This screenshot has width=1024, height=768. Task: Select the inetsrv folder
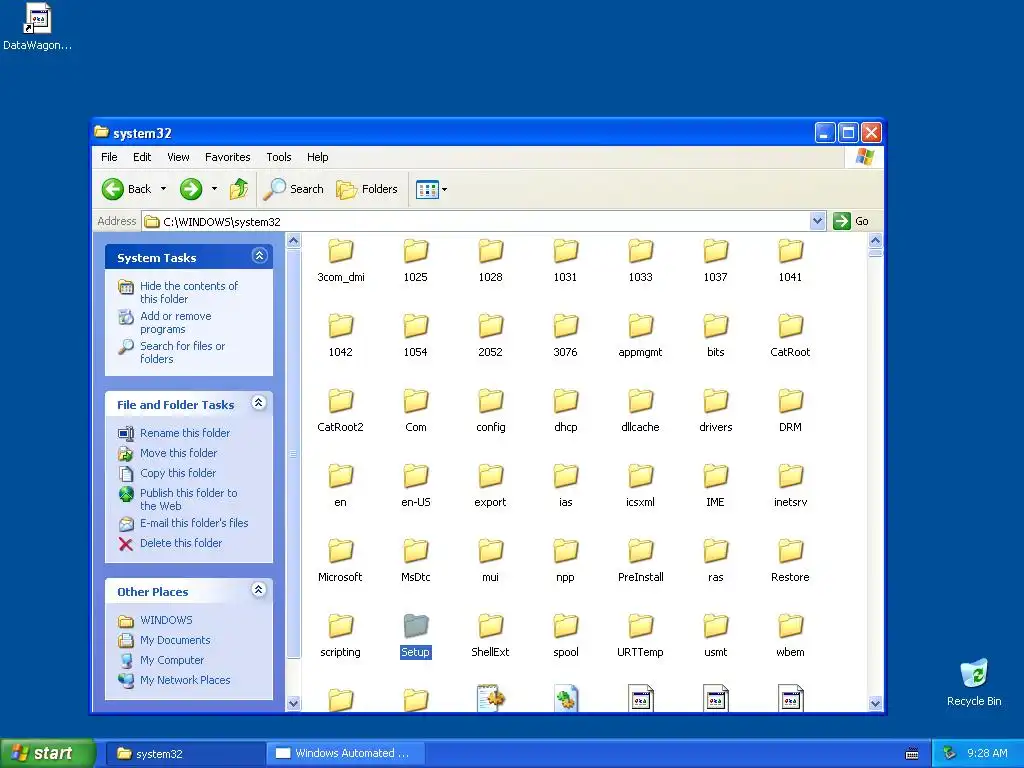pos(790,485)
